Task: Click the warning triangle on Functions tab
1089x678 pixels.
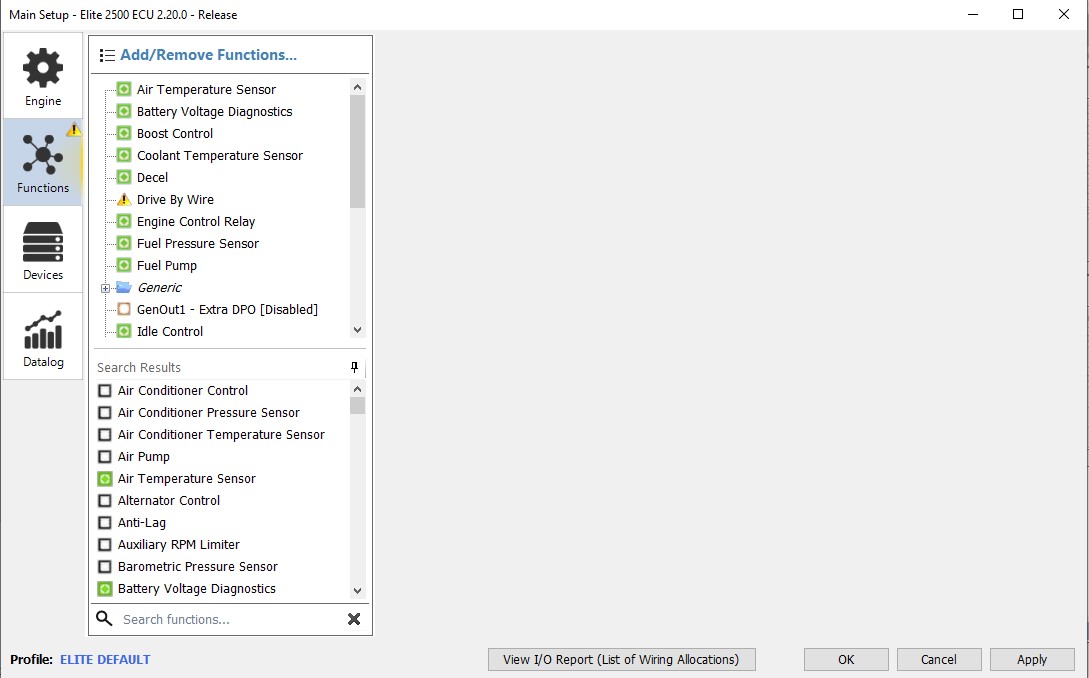Action: click(x=74, y=129)
